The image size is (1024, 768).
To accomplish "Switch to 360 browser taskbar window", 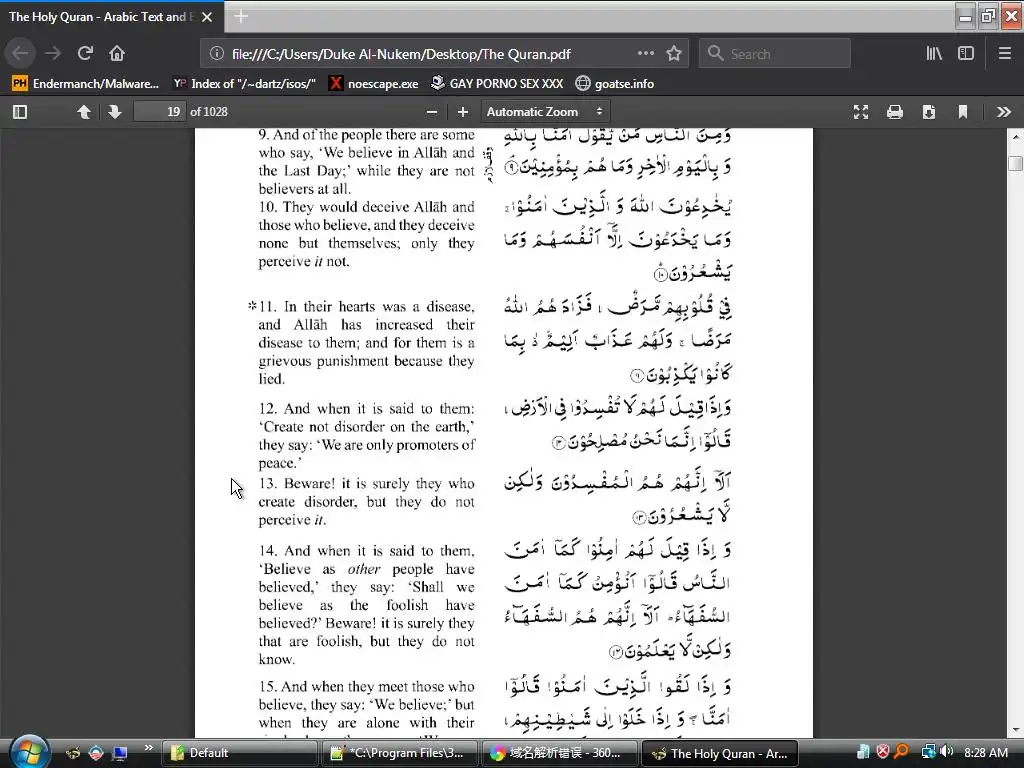I will point(559,753).
